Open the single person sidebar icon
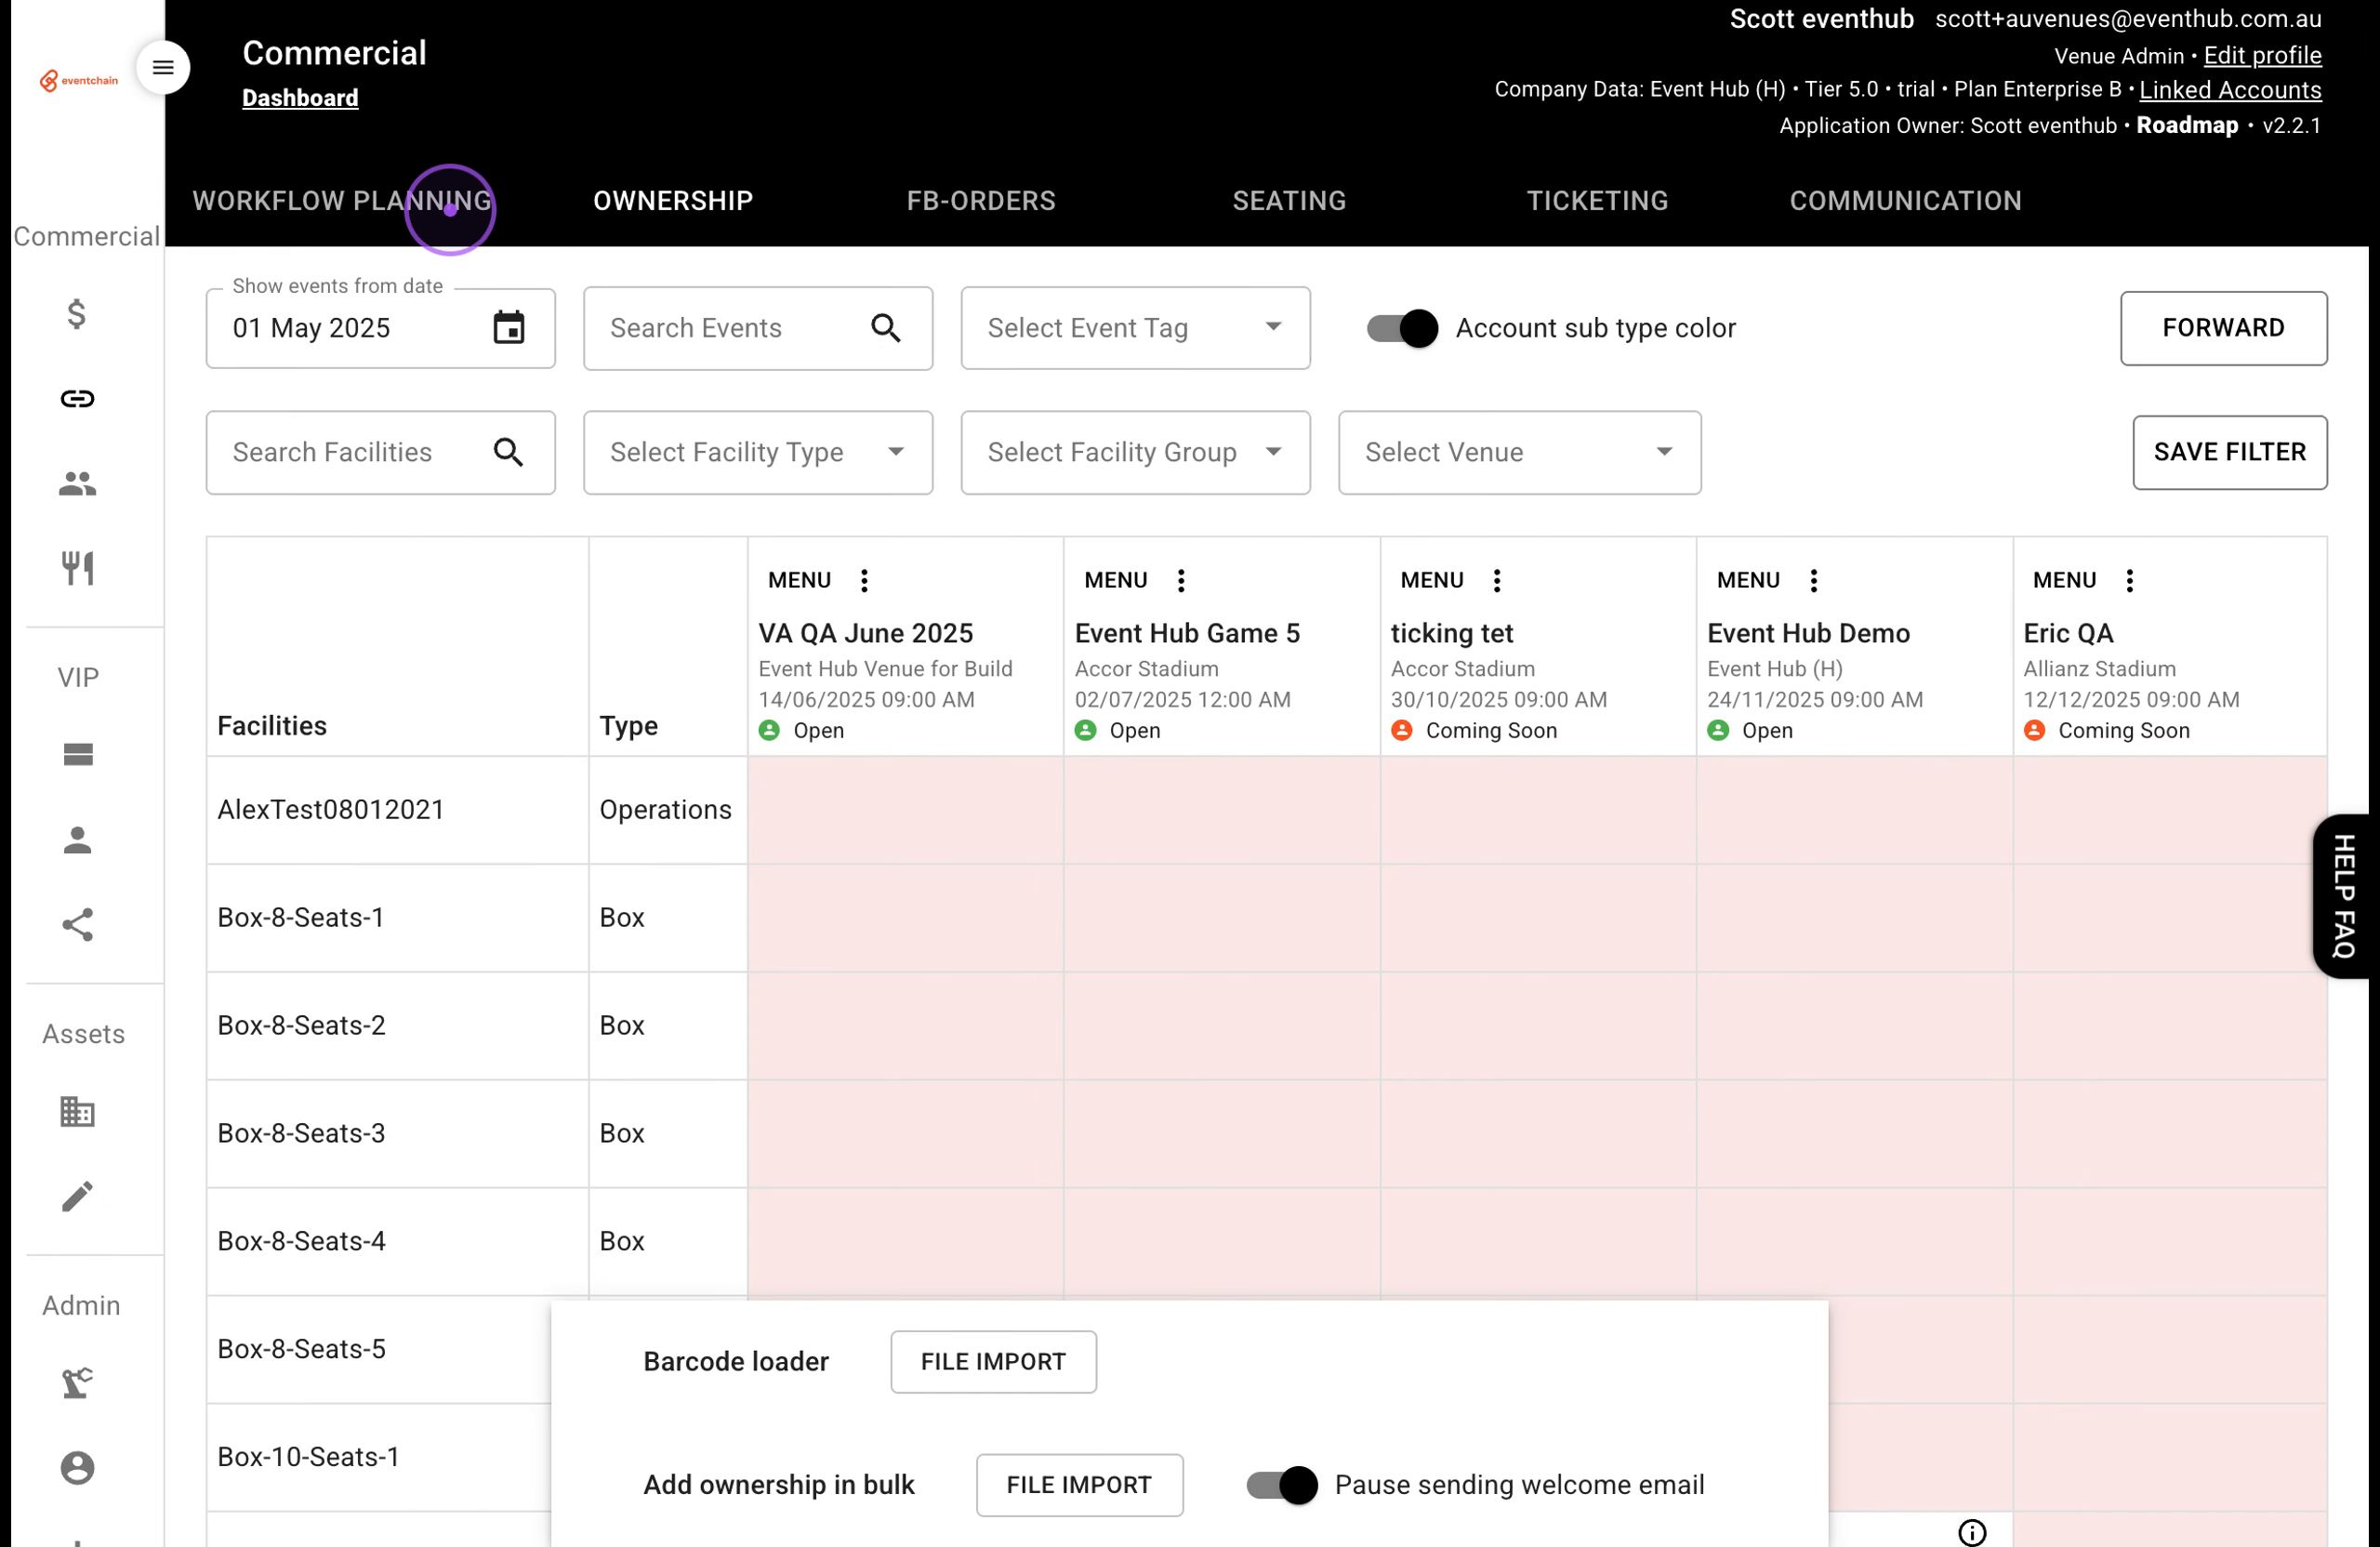The height and width of the screenshot is (1547, 2380). (x=77, y=840)
